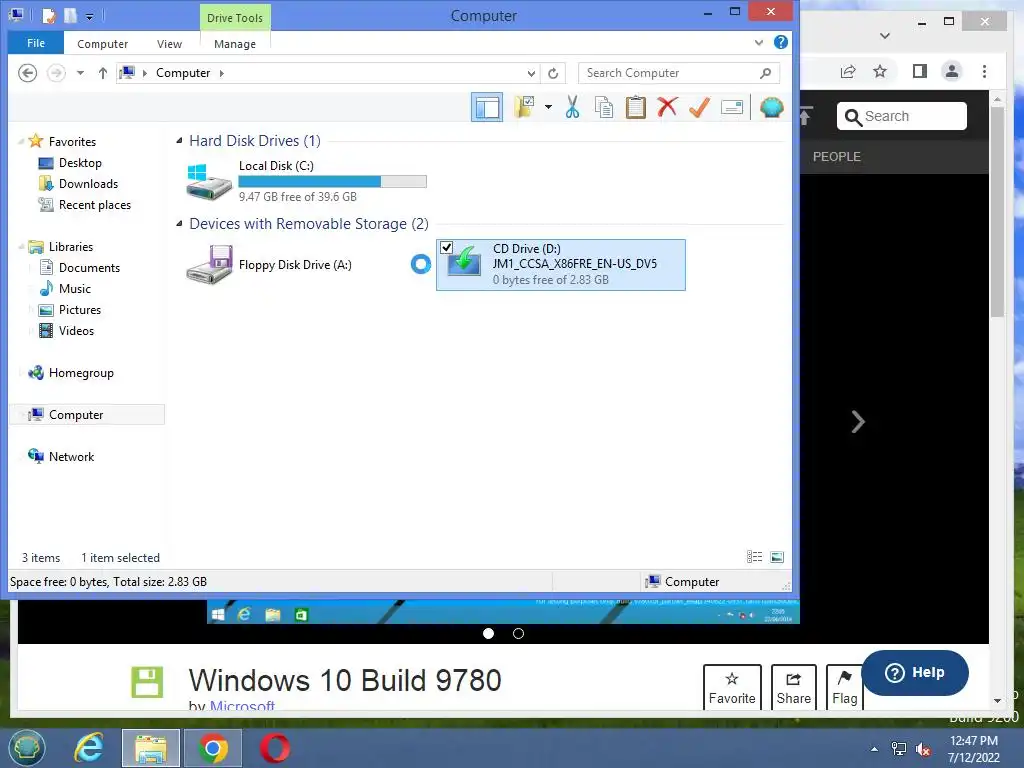Viewport: 1024px width, 768px height.
Task: Go up one folder level
Action: 103,73
